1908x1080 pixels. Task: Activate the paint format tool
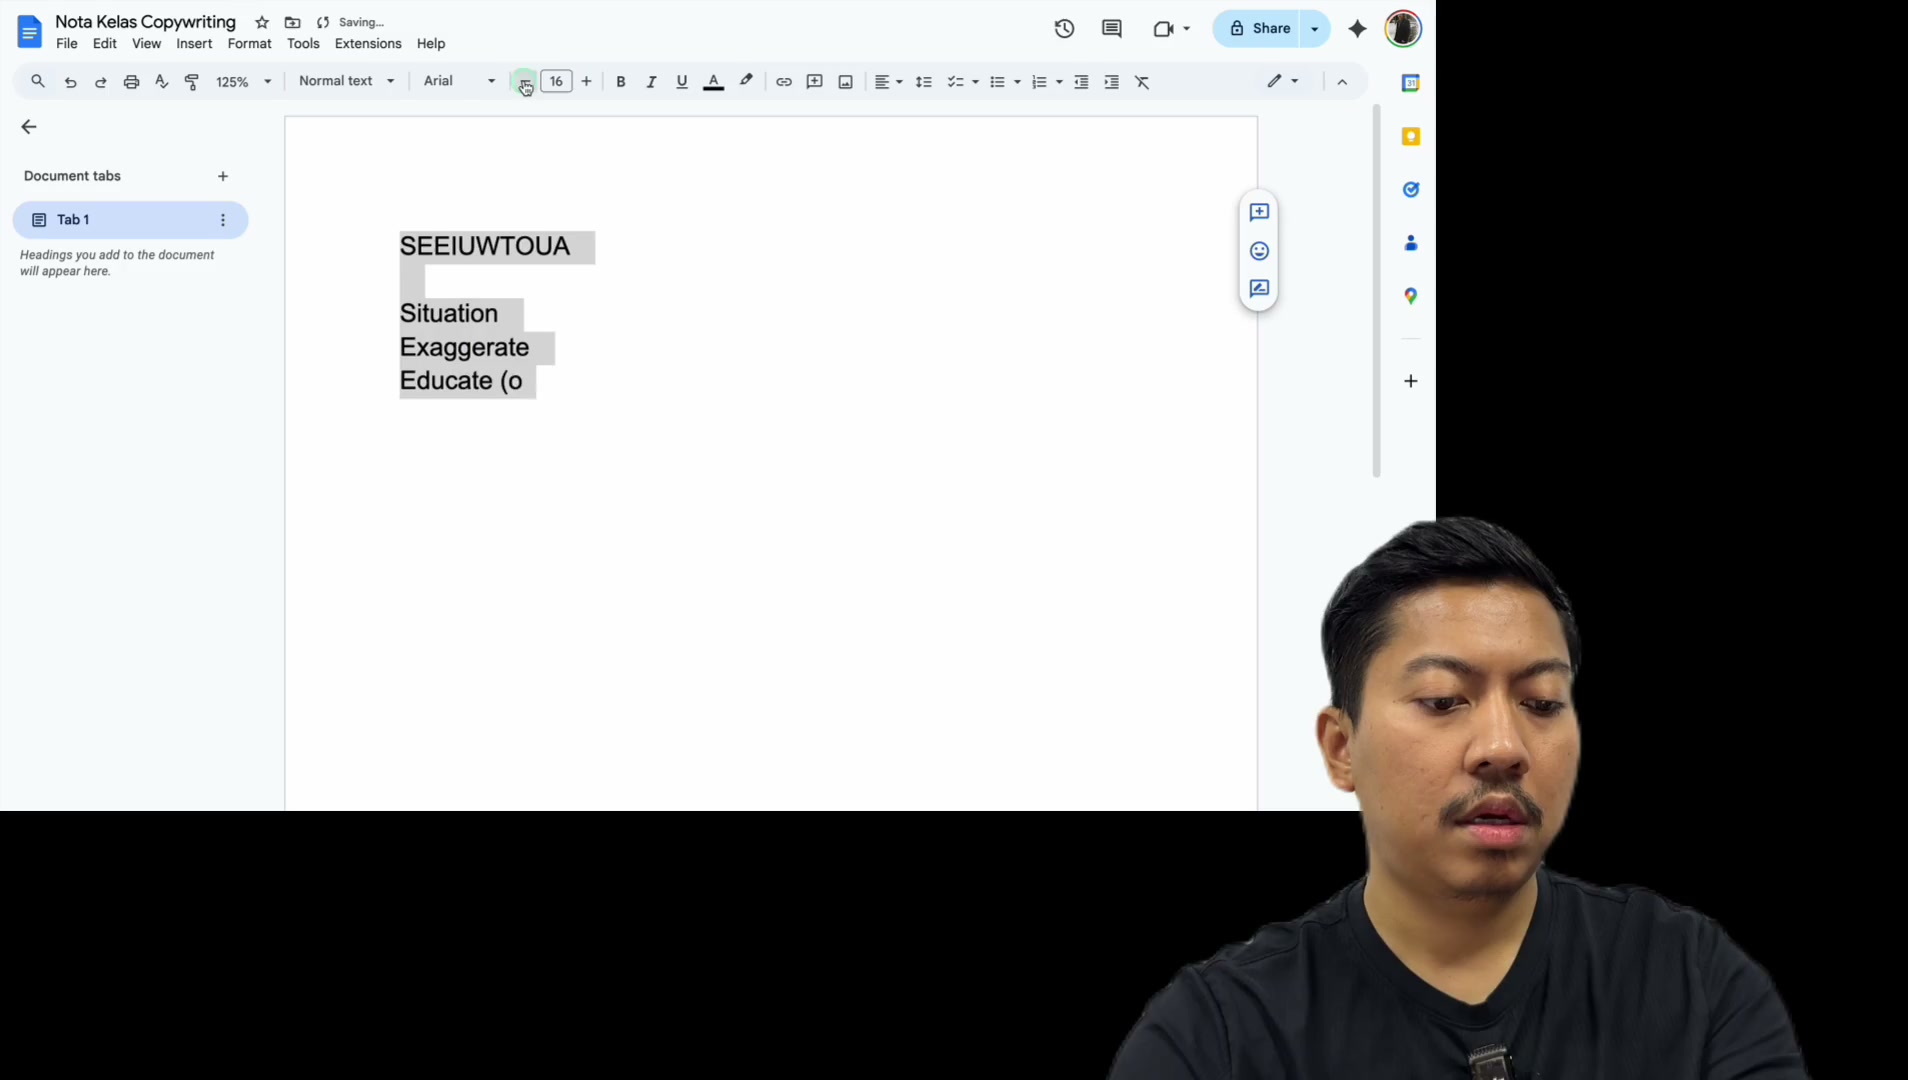point(192,82)
